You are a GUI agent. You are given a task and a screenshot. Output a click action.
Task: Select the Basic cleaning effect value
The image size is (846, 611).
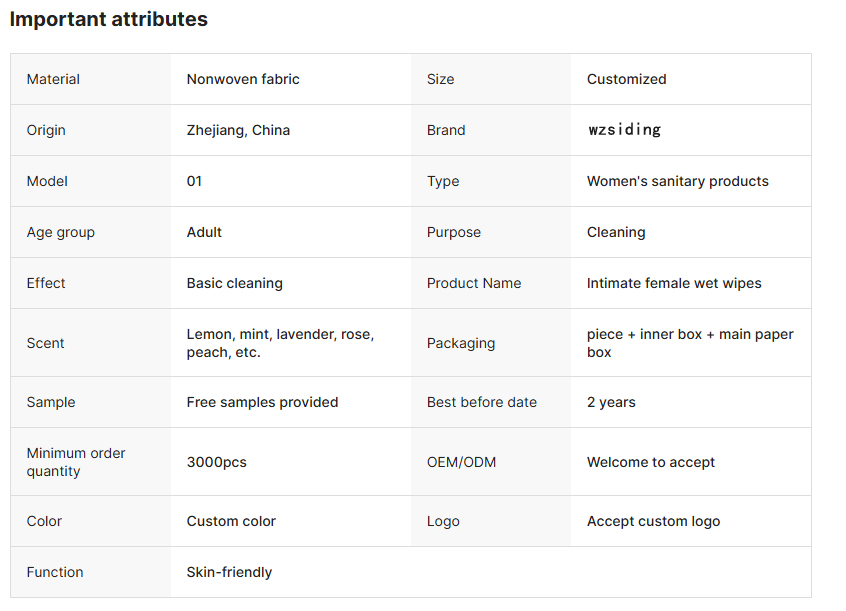(234, 283)
